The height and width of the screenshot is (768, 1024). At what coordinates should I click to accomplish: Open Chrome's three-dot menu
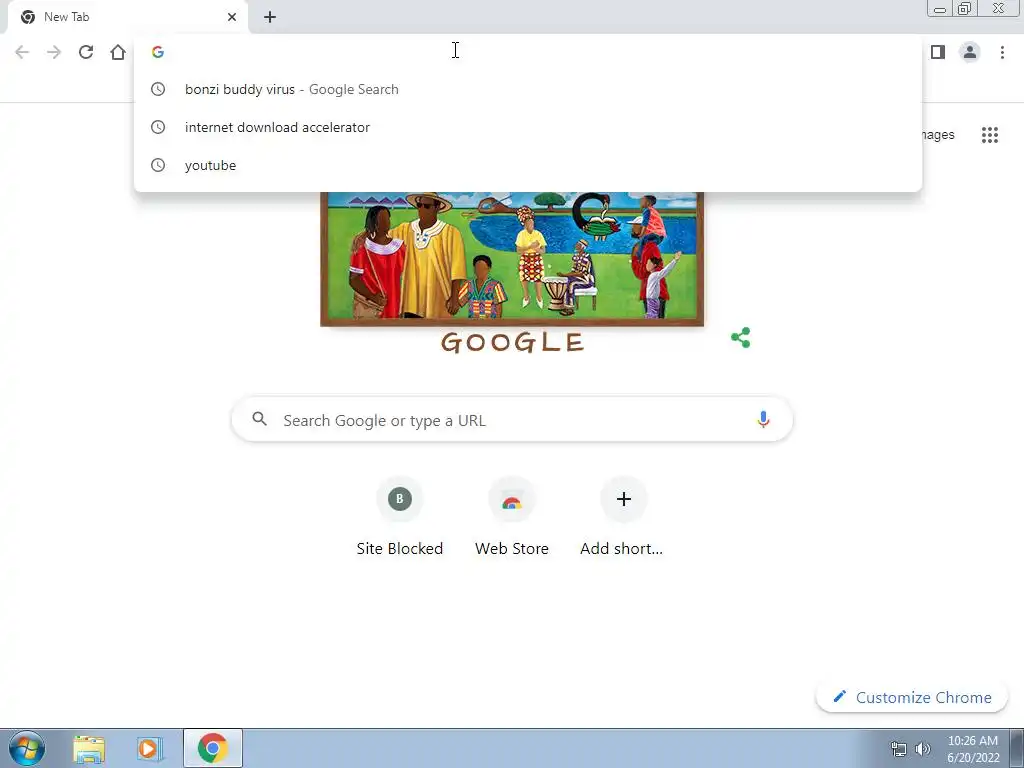click(1002, 52)
